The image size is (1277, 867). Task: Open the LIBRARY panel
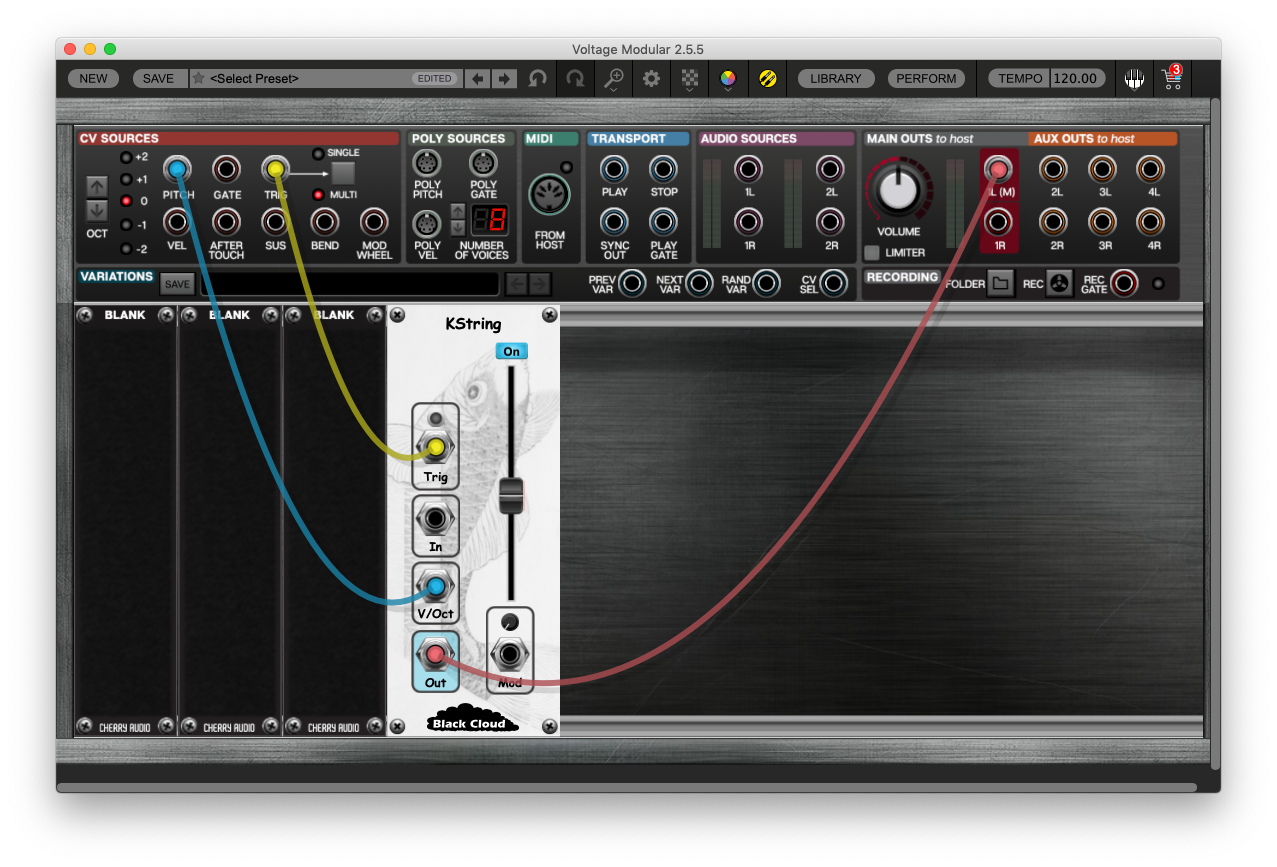836,78
